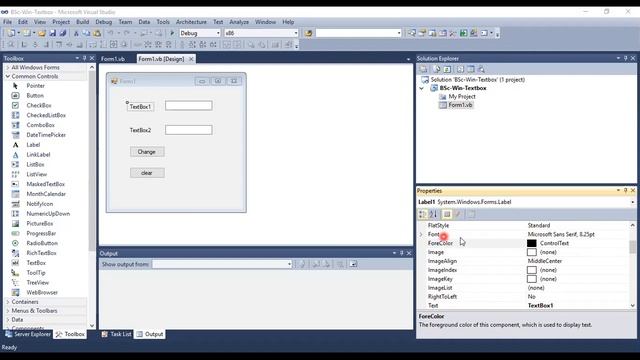The image size is (640, 360).
Task: Toggle Alphabetical sorting in Properties panel
Action: point(433,214)
